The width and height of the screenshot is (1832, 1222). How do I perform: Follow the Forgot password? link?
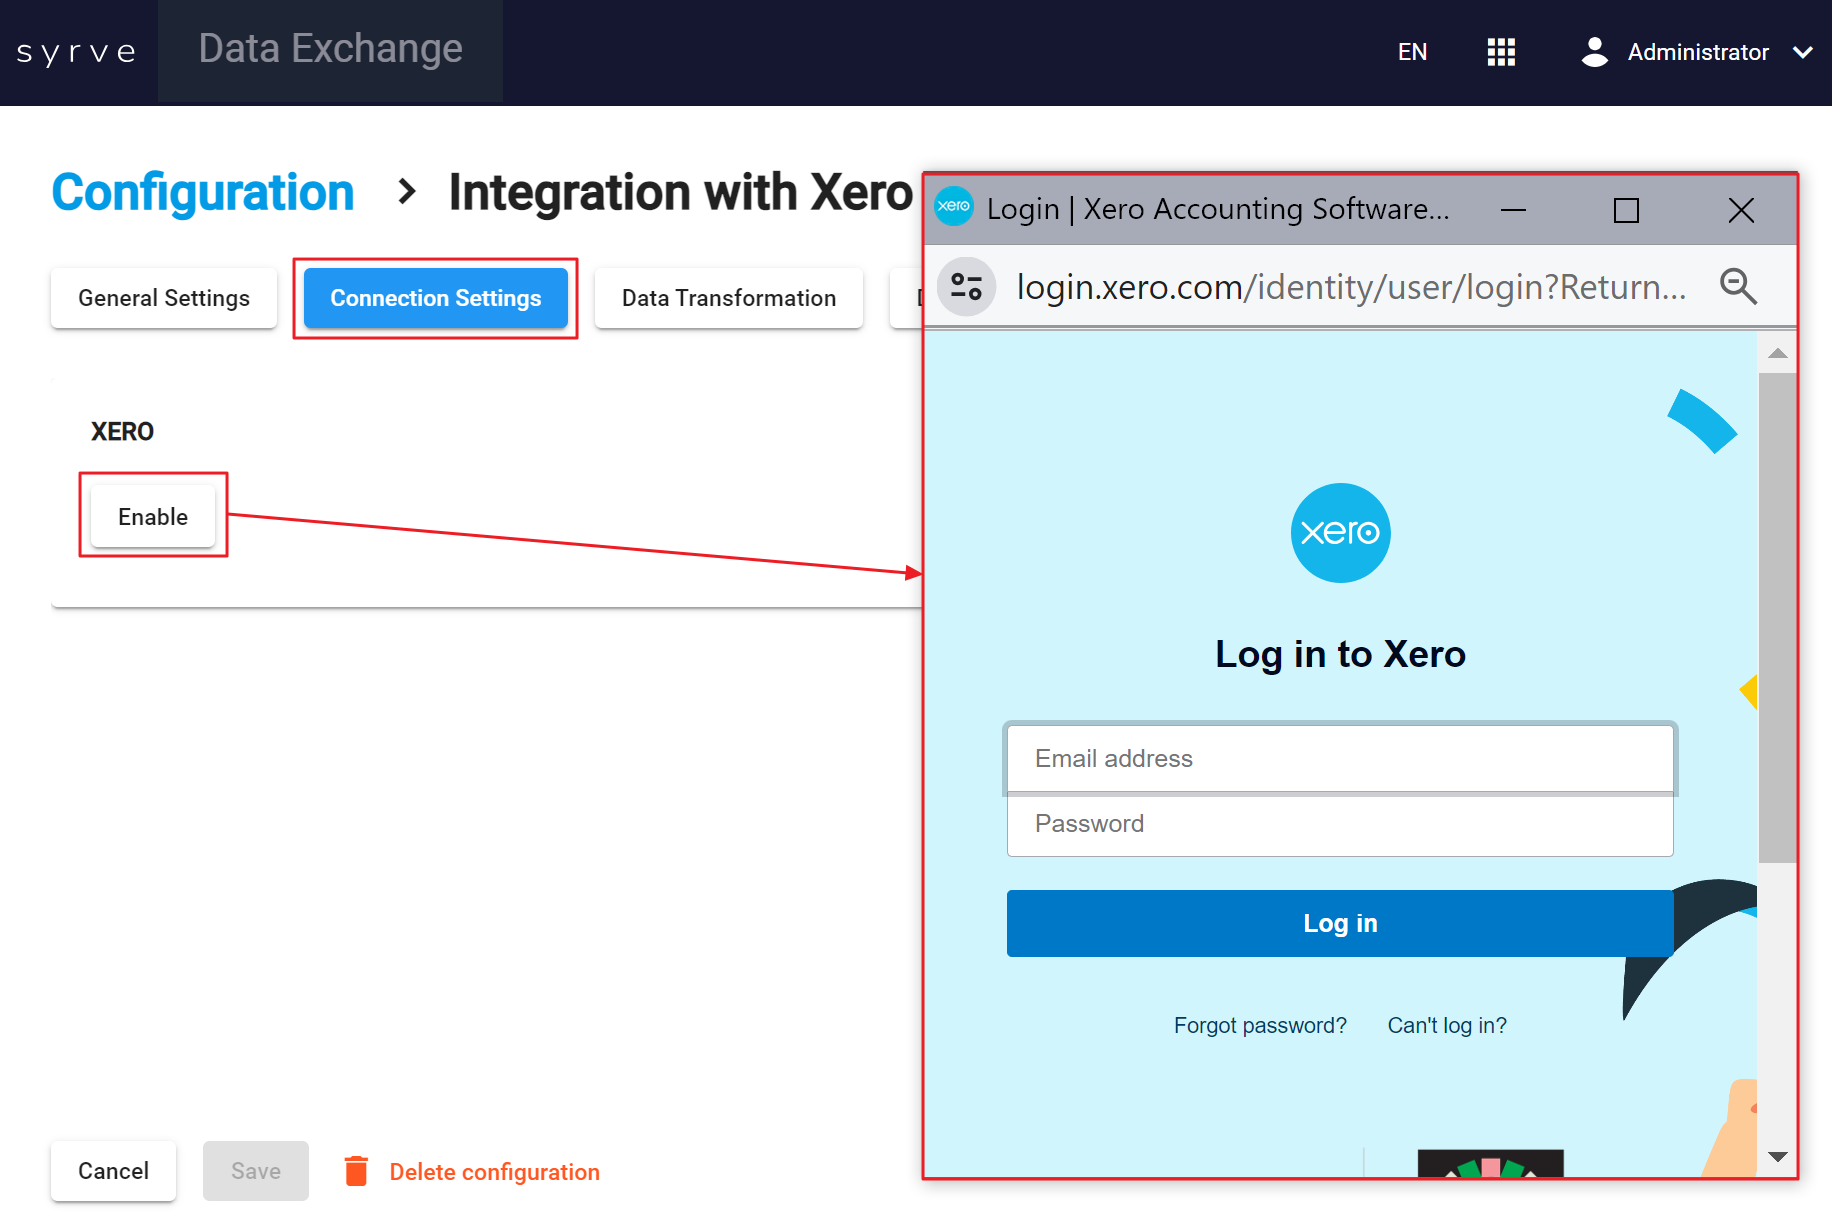[x=1259, y=1025]
